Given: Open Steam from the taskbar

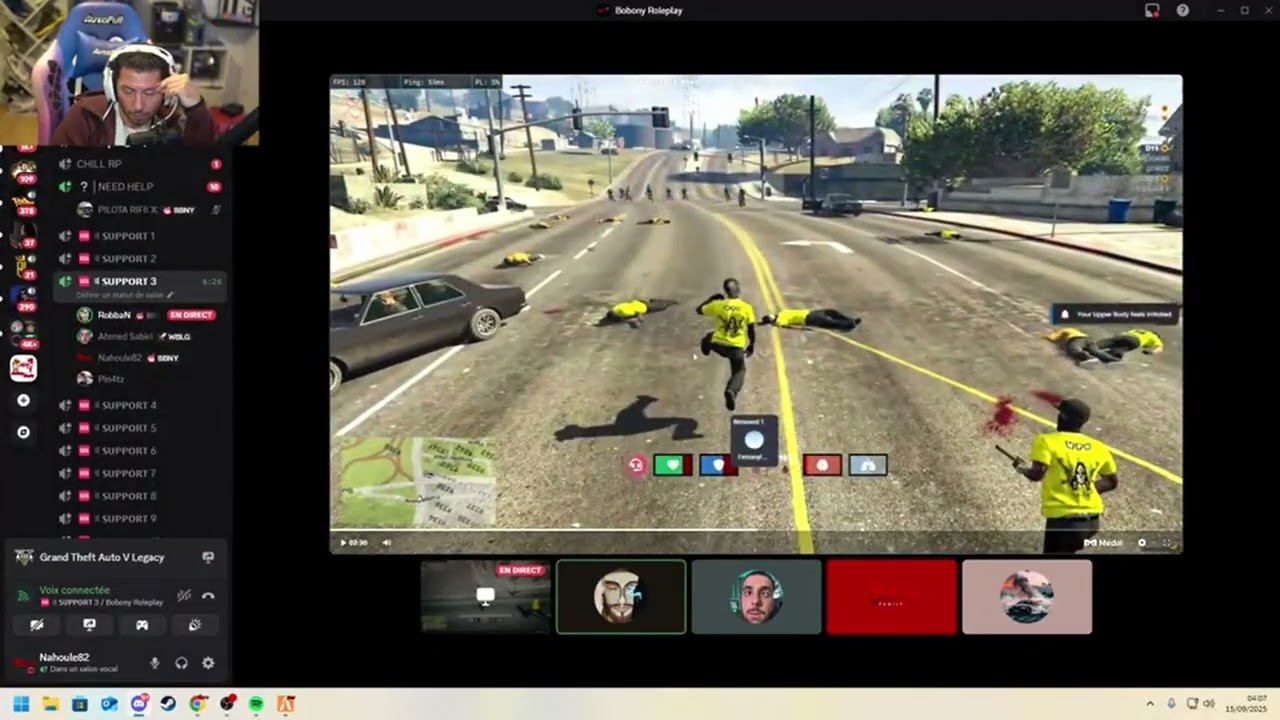Looking at the screenshot, I should click(x=168, y=704).
